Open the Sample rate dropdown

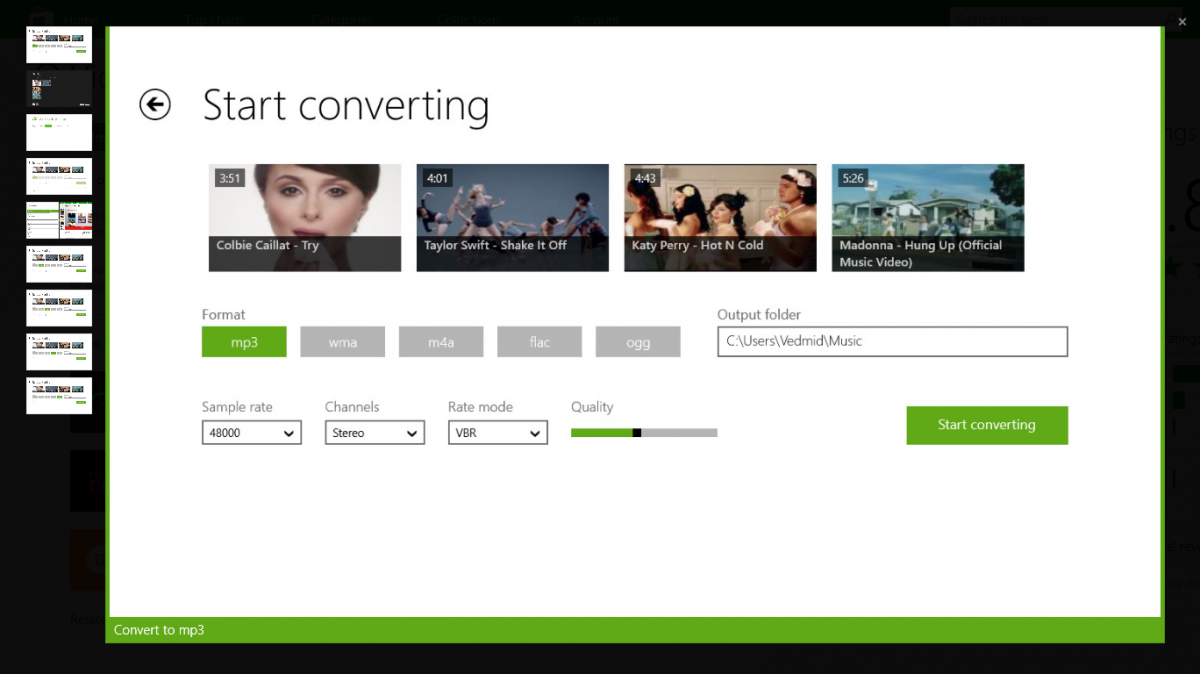tap(251, 433)
